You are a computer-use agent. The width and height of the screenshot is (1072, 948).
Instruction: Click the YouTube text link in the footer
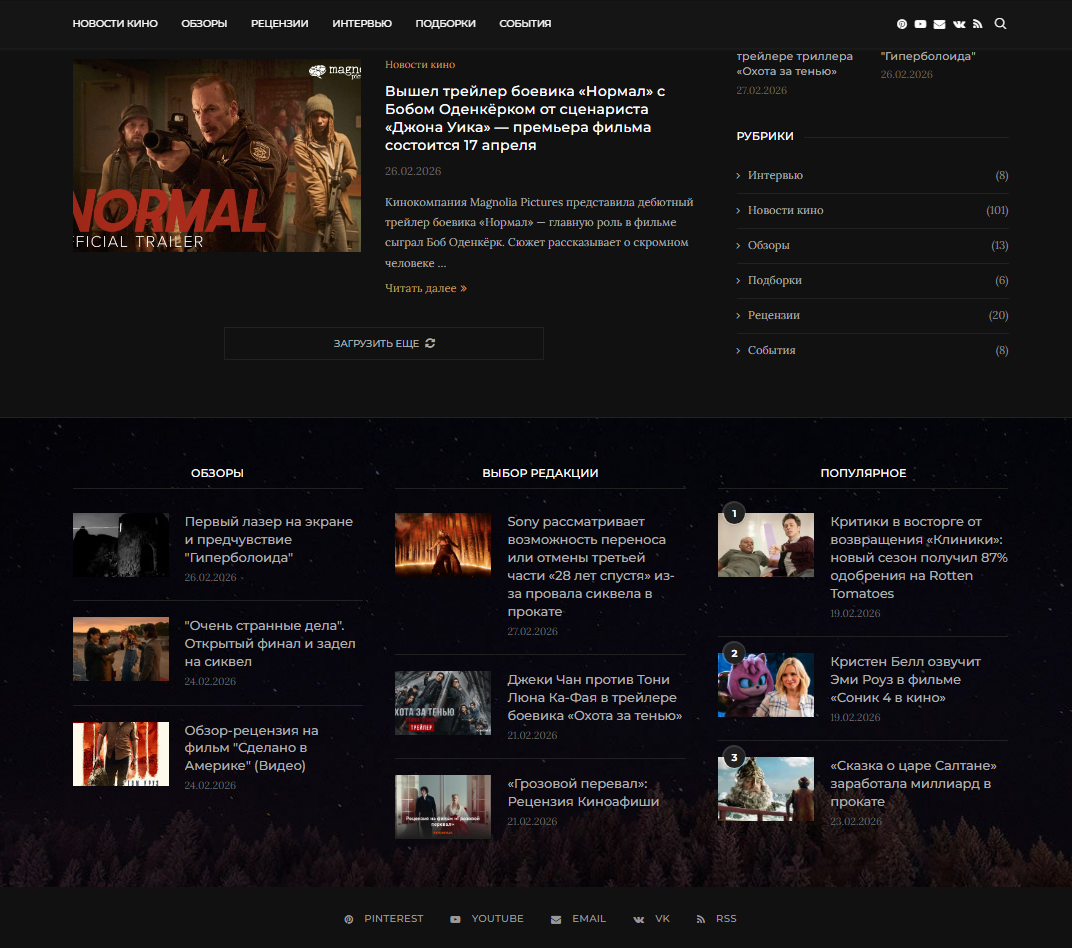click(497, 919)
